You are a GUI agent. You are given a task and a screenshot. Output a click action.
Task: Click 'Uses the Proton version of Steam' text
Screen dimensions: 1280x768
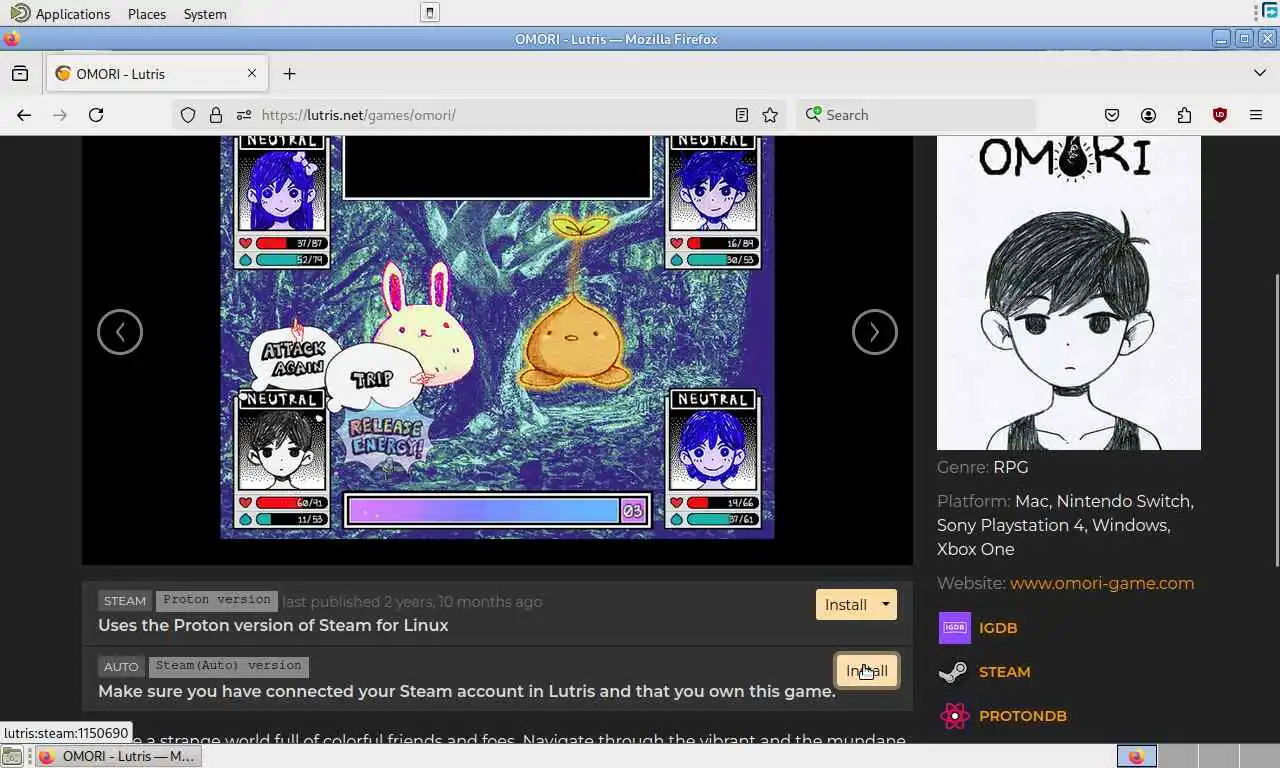273,625
